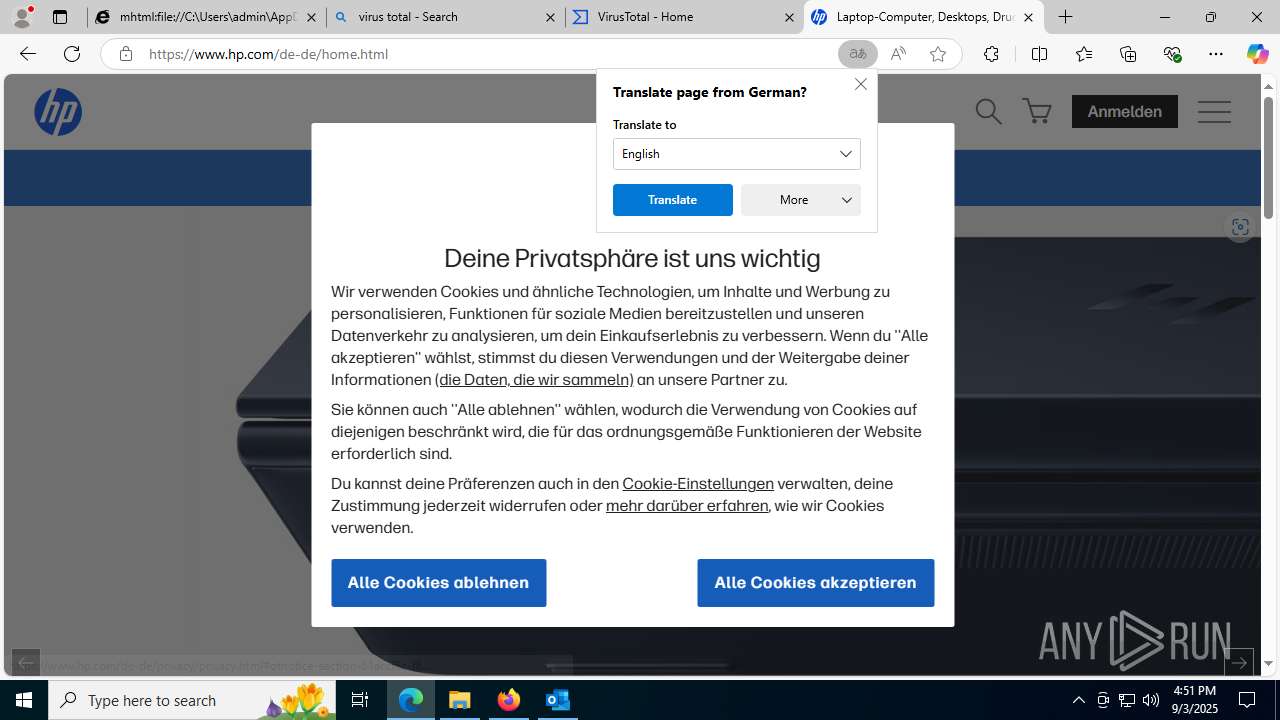Open Firefox from the taskbar
Screen dimensions: 1280x720
[509, 700]
